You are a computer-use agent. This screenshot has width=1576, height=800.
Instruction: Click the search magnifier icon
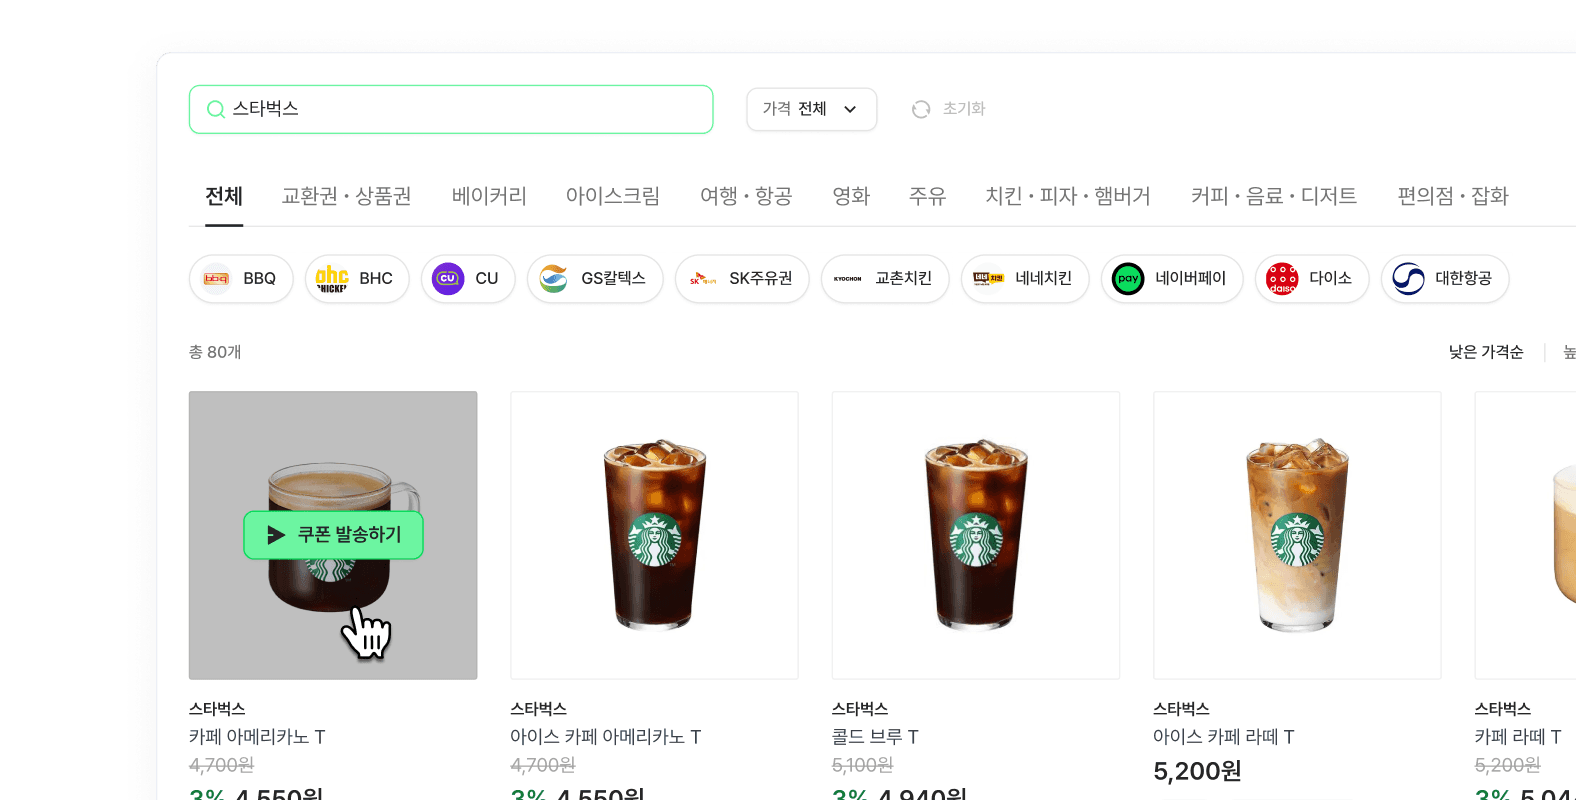click(215, 109)
